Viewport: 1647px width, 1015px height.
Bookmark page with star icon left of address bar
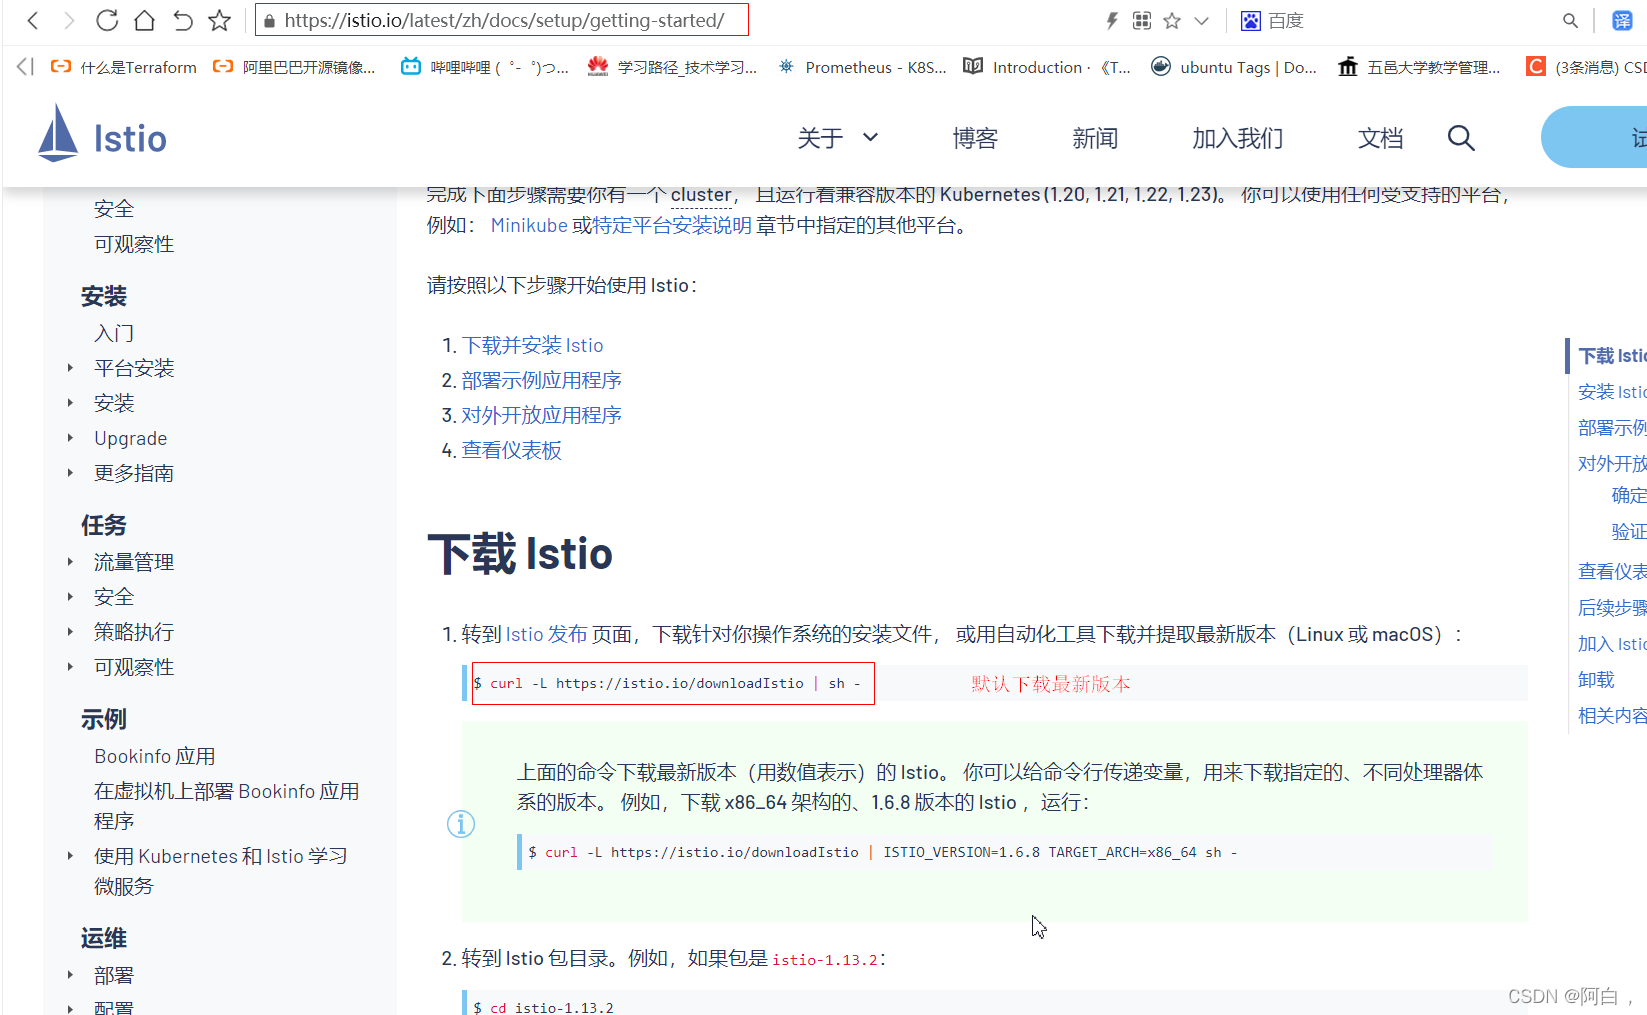coord(220,20)
